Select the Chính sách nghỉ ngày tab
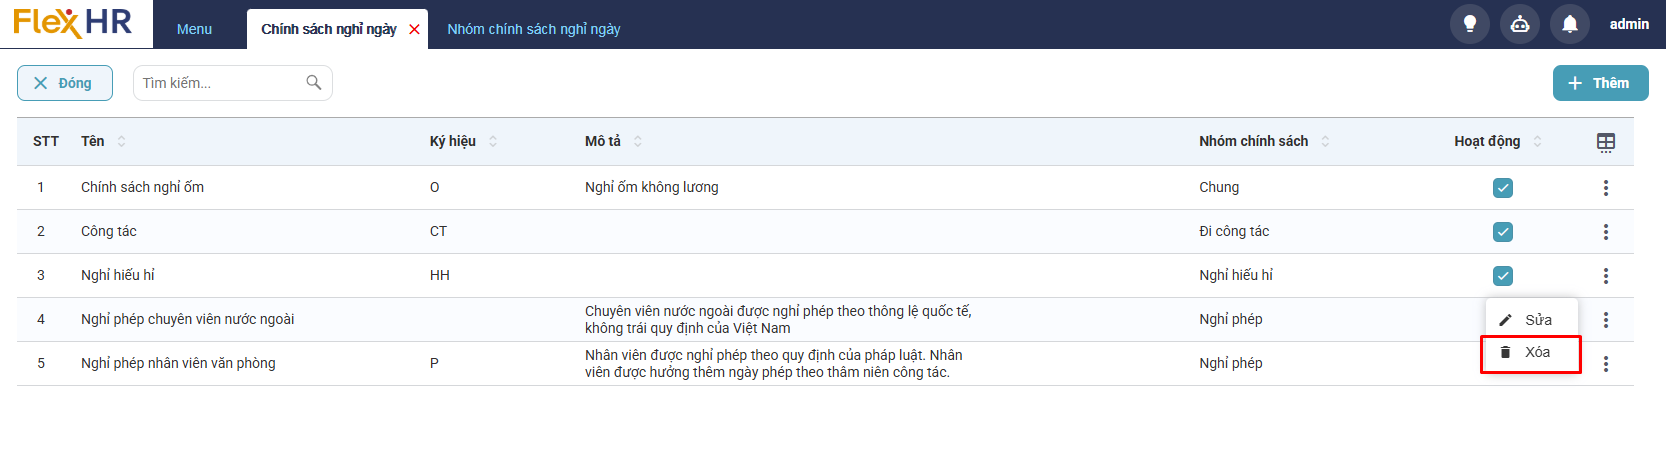Viewport: 1666px width, 459px height. point(329,29)
